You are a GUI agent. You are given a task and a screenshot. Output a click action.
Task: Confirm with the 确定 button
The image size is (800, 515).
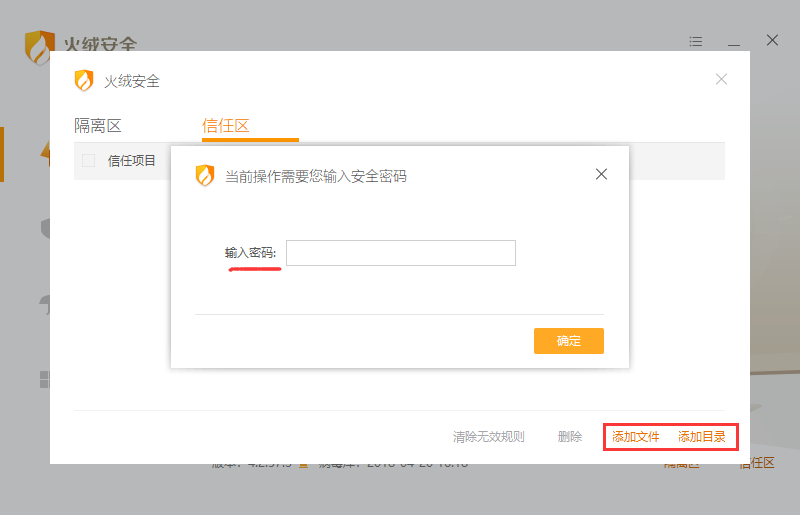point(569,340)
